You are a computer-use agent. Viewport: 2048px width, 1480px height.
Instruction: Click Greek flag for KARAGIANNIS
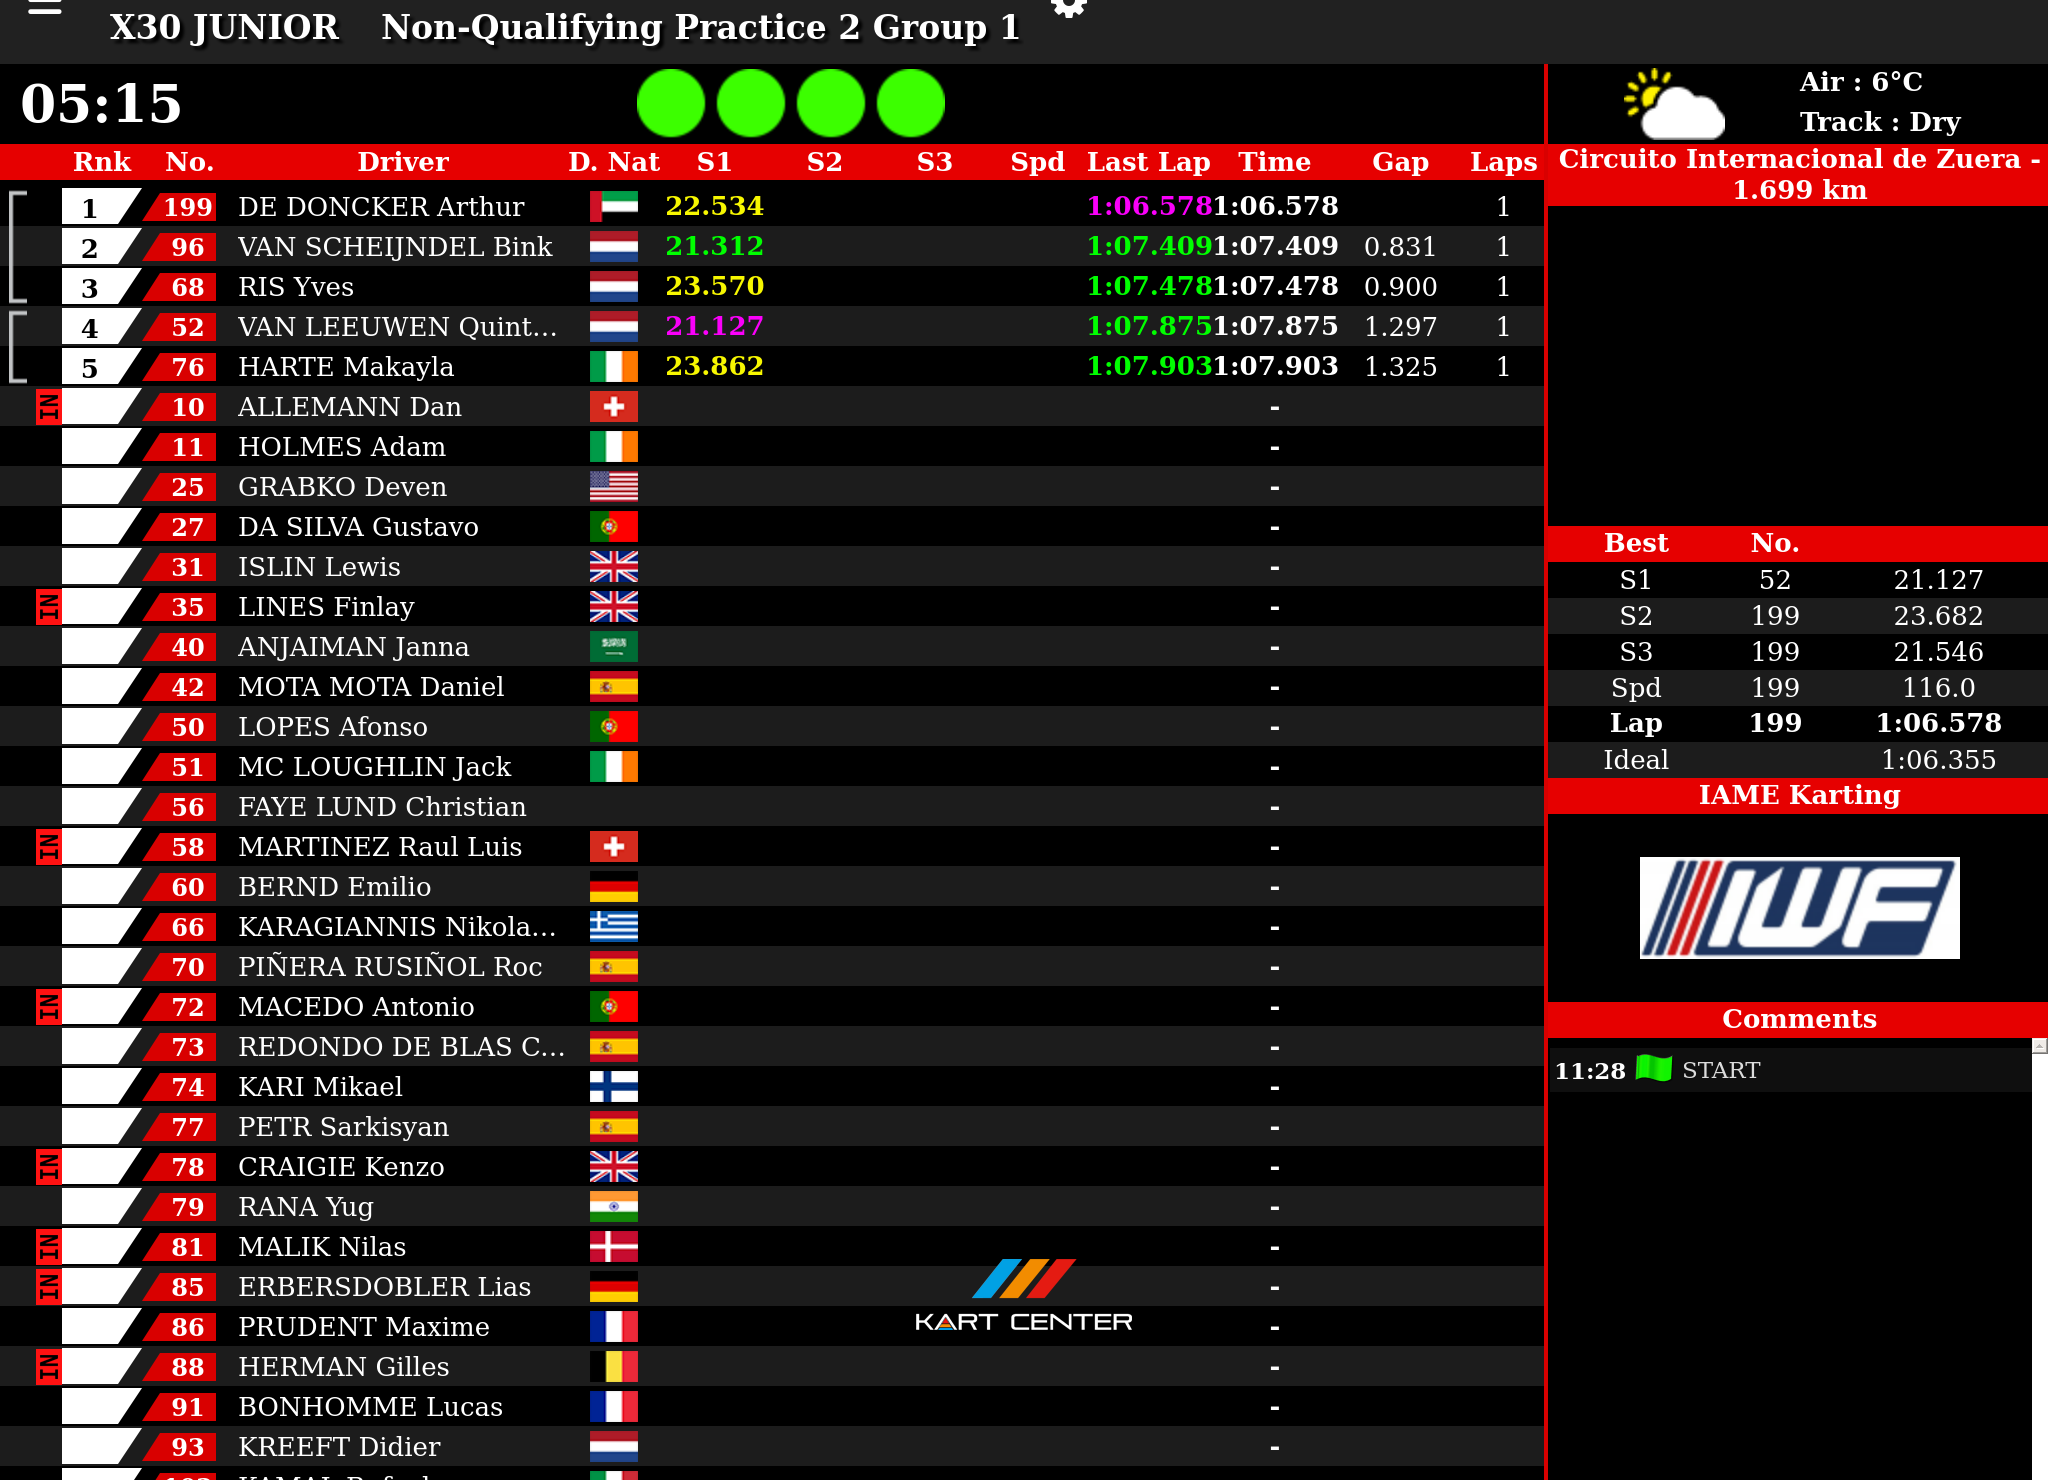pyautogui.click(x=613, y=927)
